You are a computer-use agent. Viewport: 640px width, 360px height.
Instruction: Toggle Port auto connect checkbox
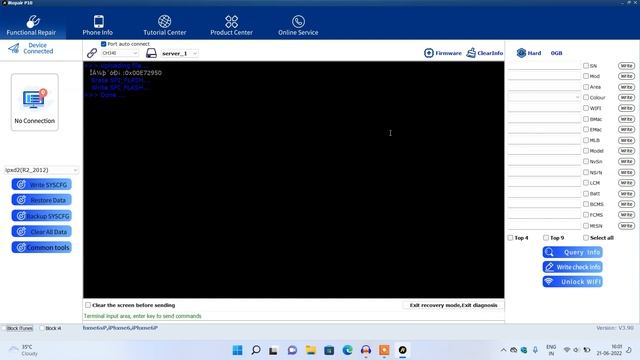(x=104, y=44)
